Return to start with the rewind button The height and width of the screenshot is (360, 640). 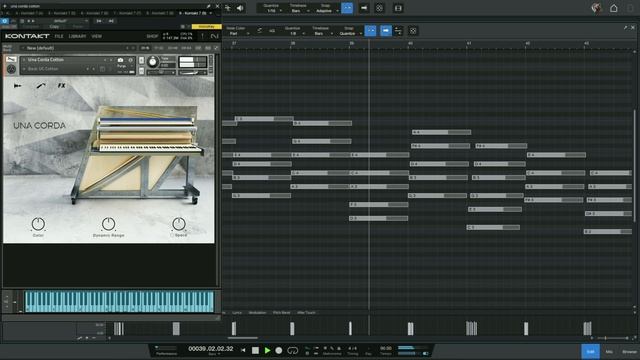coord(243,350)
